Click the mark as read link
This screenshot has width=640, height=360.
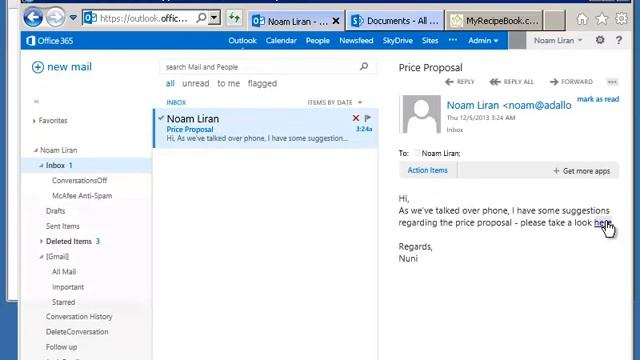pos(598,99)
